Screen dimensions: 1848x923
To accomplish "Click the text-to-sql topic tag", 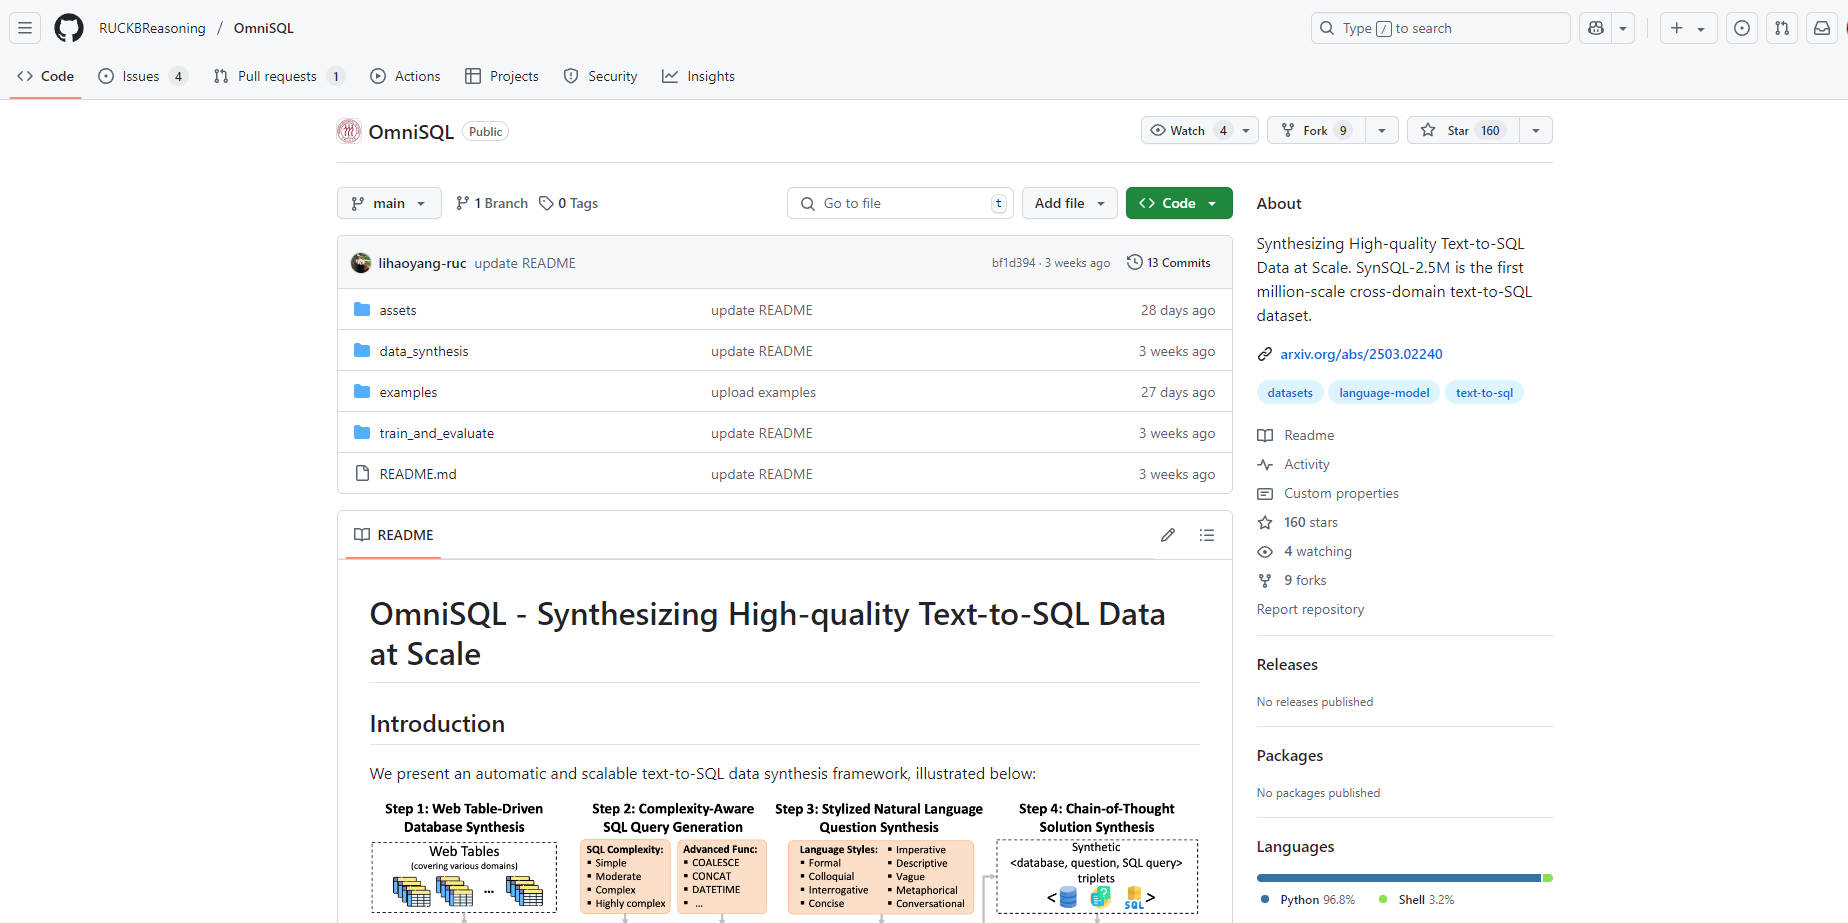I will tap(1484, 393).
